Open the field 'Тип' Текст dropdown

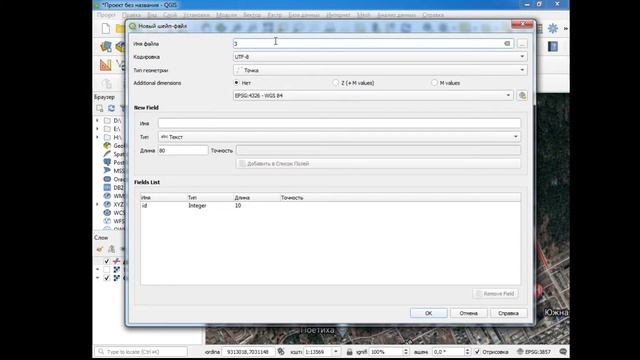pos(339,137)
